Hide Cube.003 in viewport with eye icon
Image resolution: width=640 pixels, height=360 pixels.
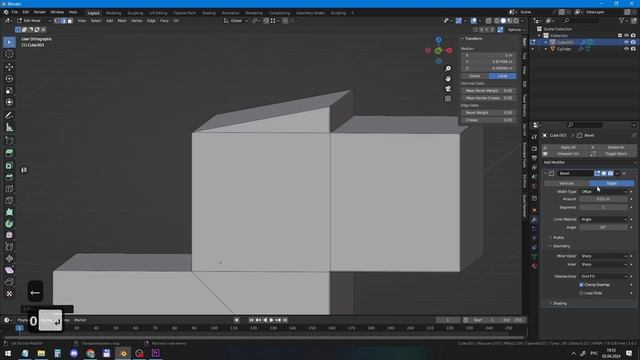click(x=626, y=42)
